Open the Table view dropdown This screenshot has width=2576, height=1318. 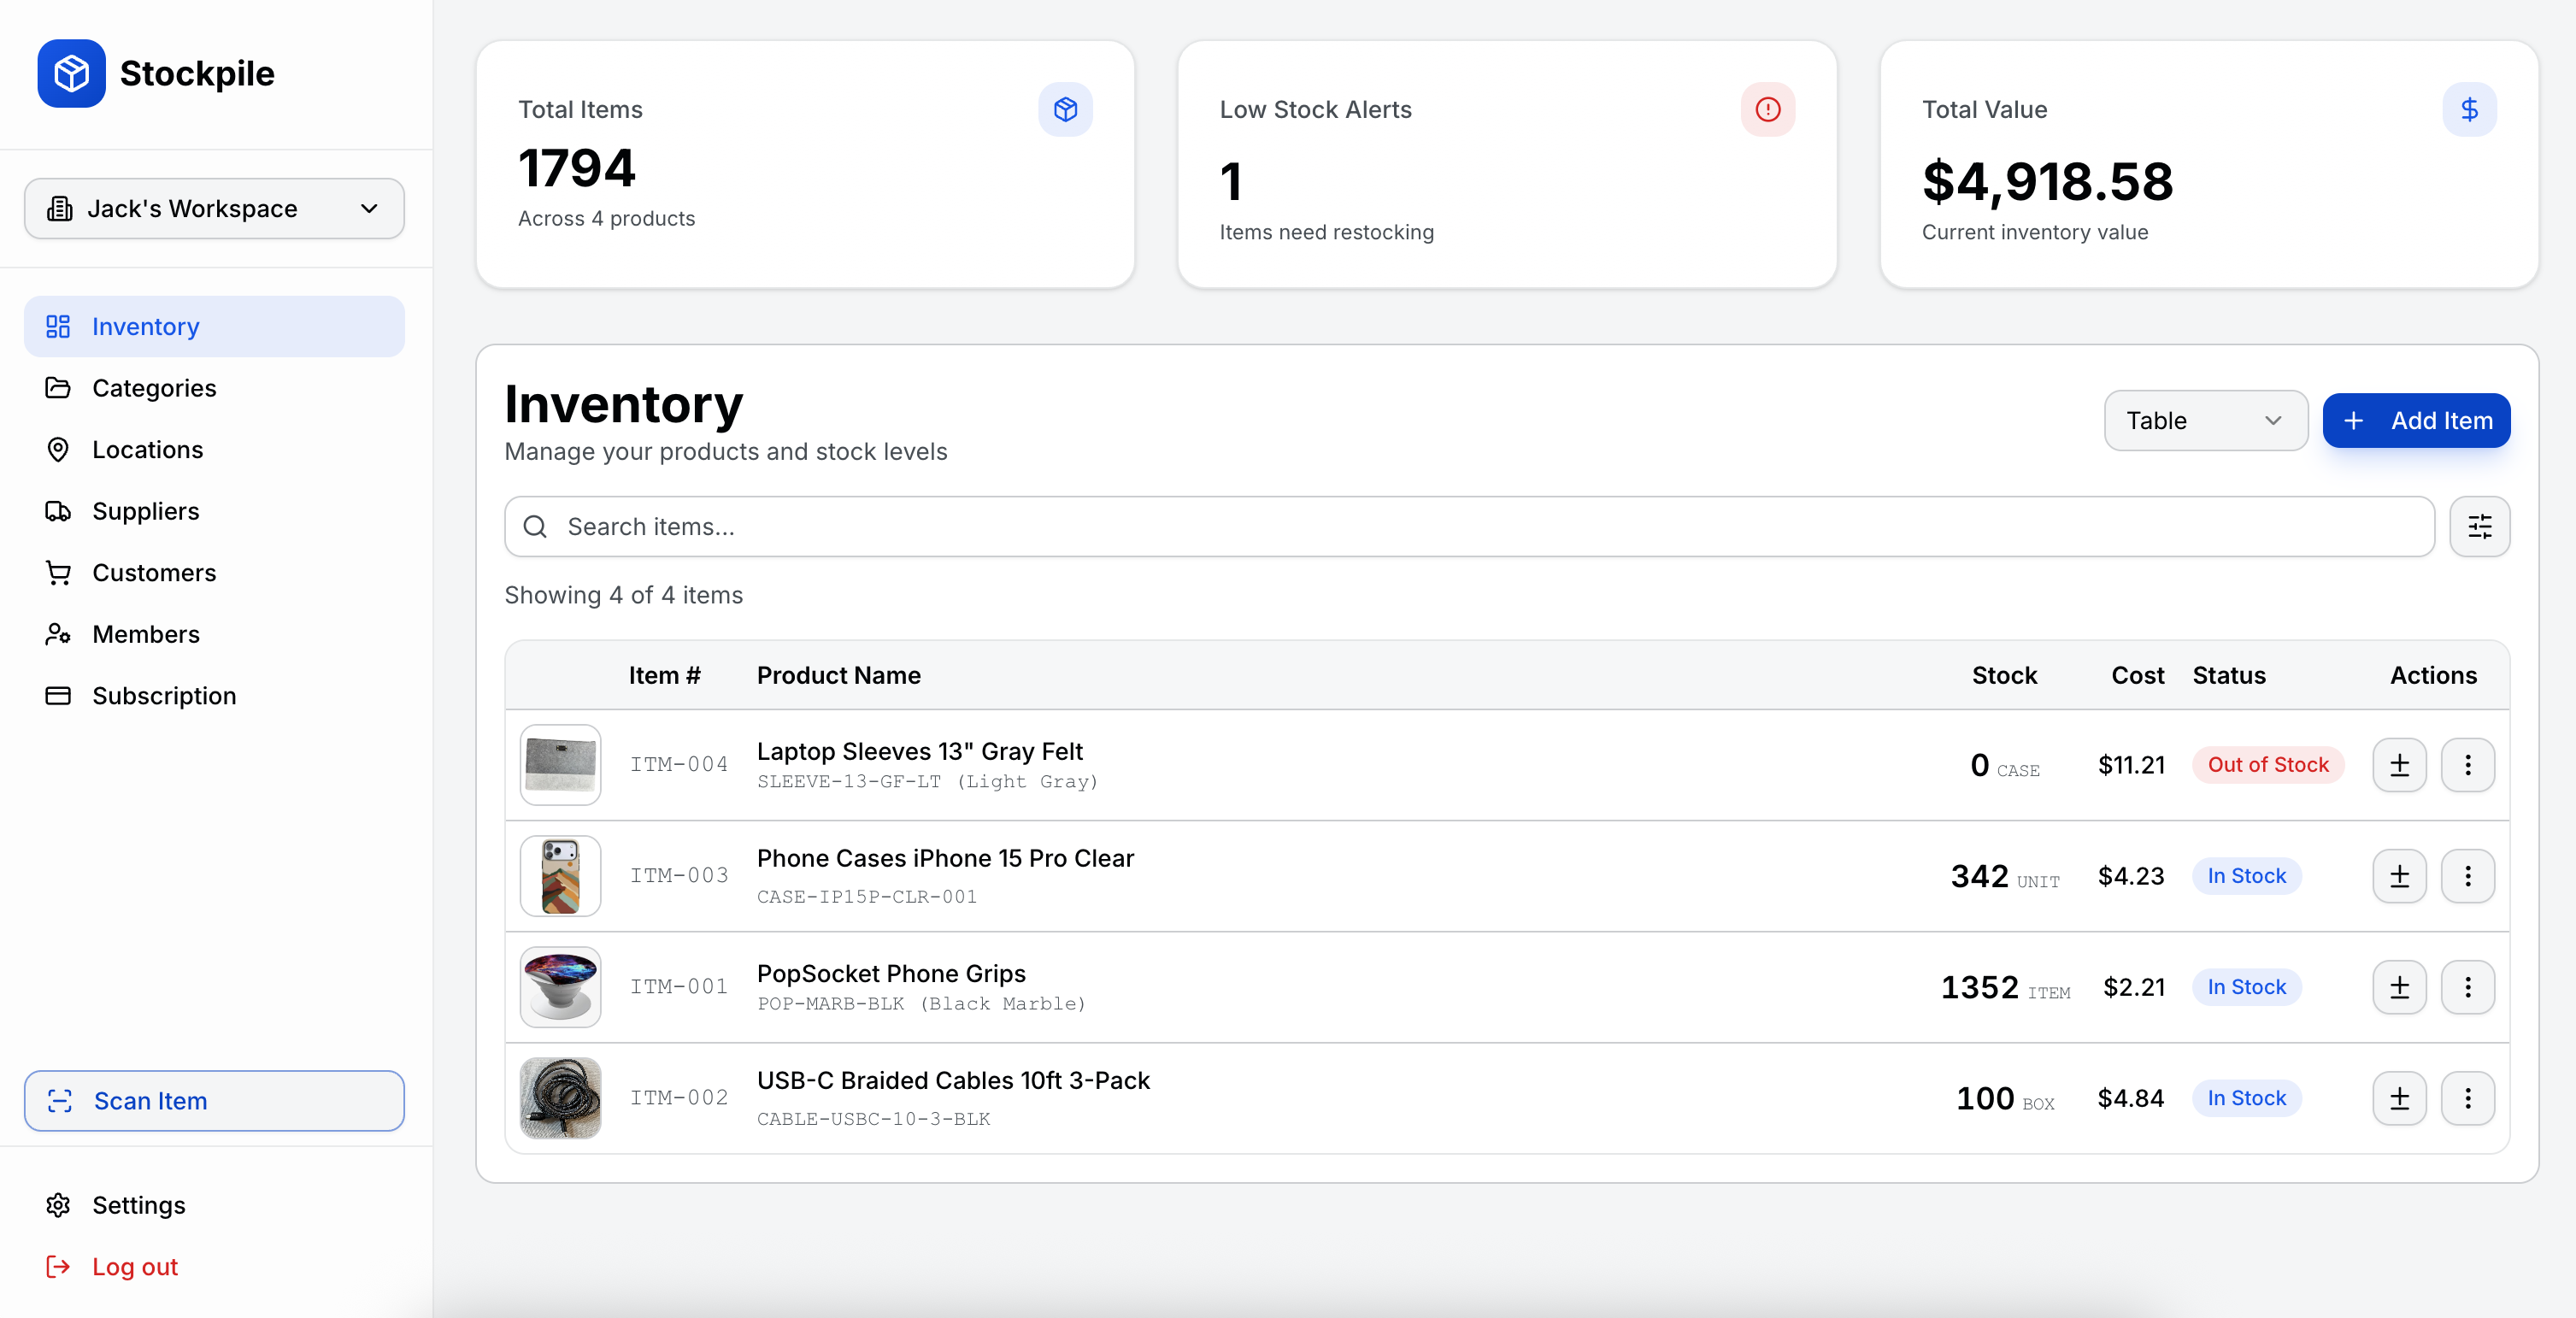click(x=2205, y=420)
